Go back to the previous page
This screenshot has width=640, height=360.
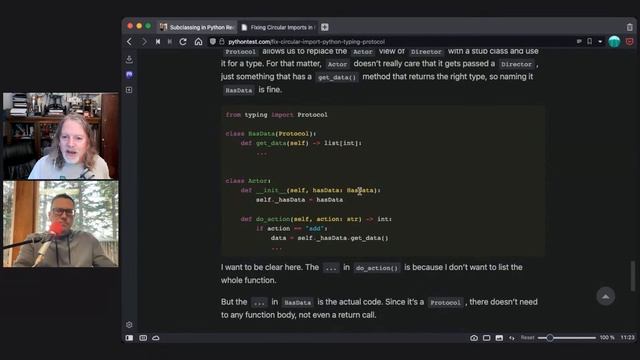tap(129, 42)
